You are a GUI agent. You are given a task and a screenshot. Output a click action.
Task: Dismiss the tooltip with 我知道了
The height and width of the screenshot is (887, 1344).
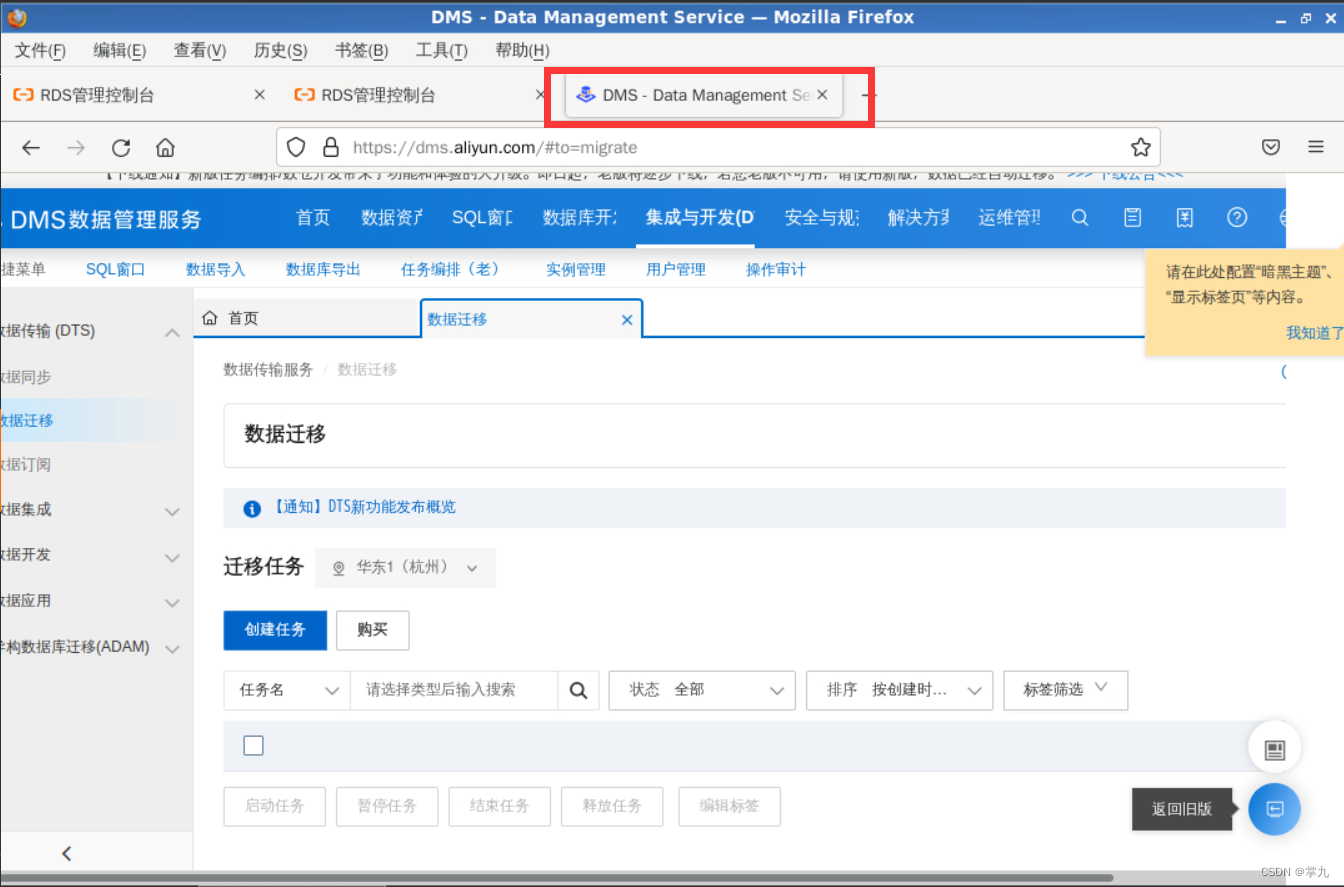click(1314, 333)
